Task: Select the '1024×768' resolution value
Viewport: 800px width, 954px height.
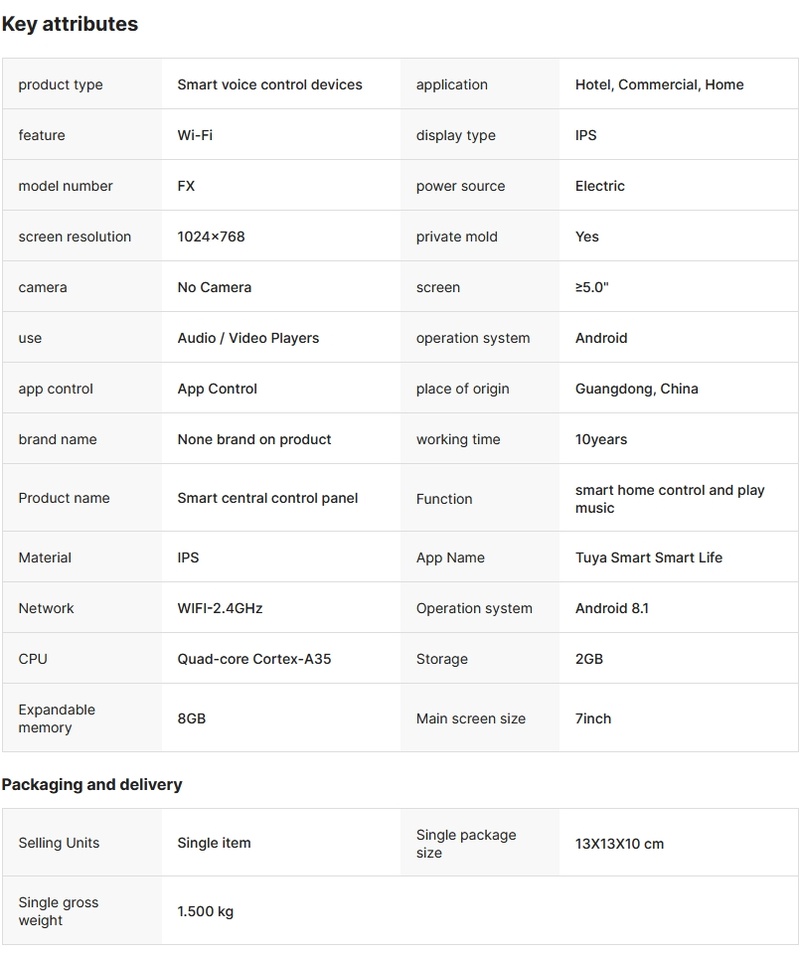Action: pyautogui.click(x=211, y=237)
